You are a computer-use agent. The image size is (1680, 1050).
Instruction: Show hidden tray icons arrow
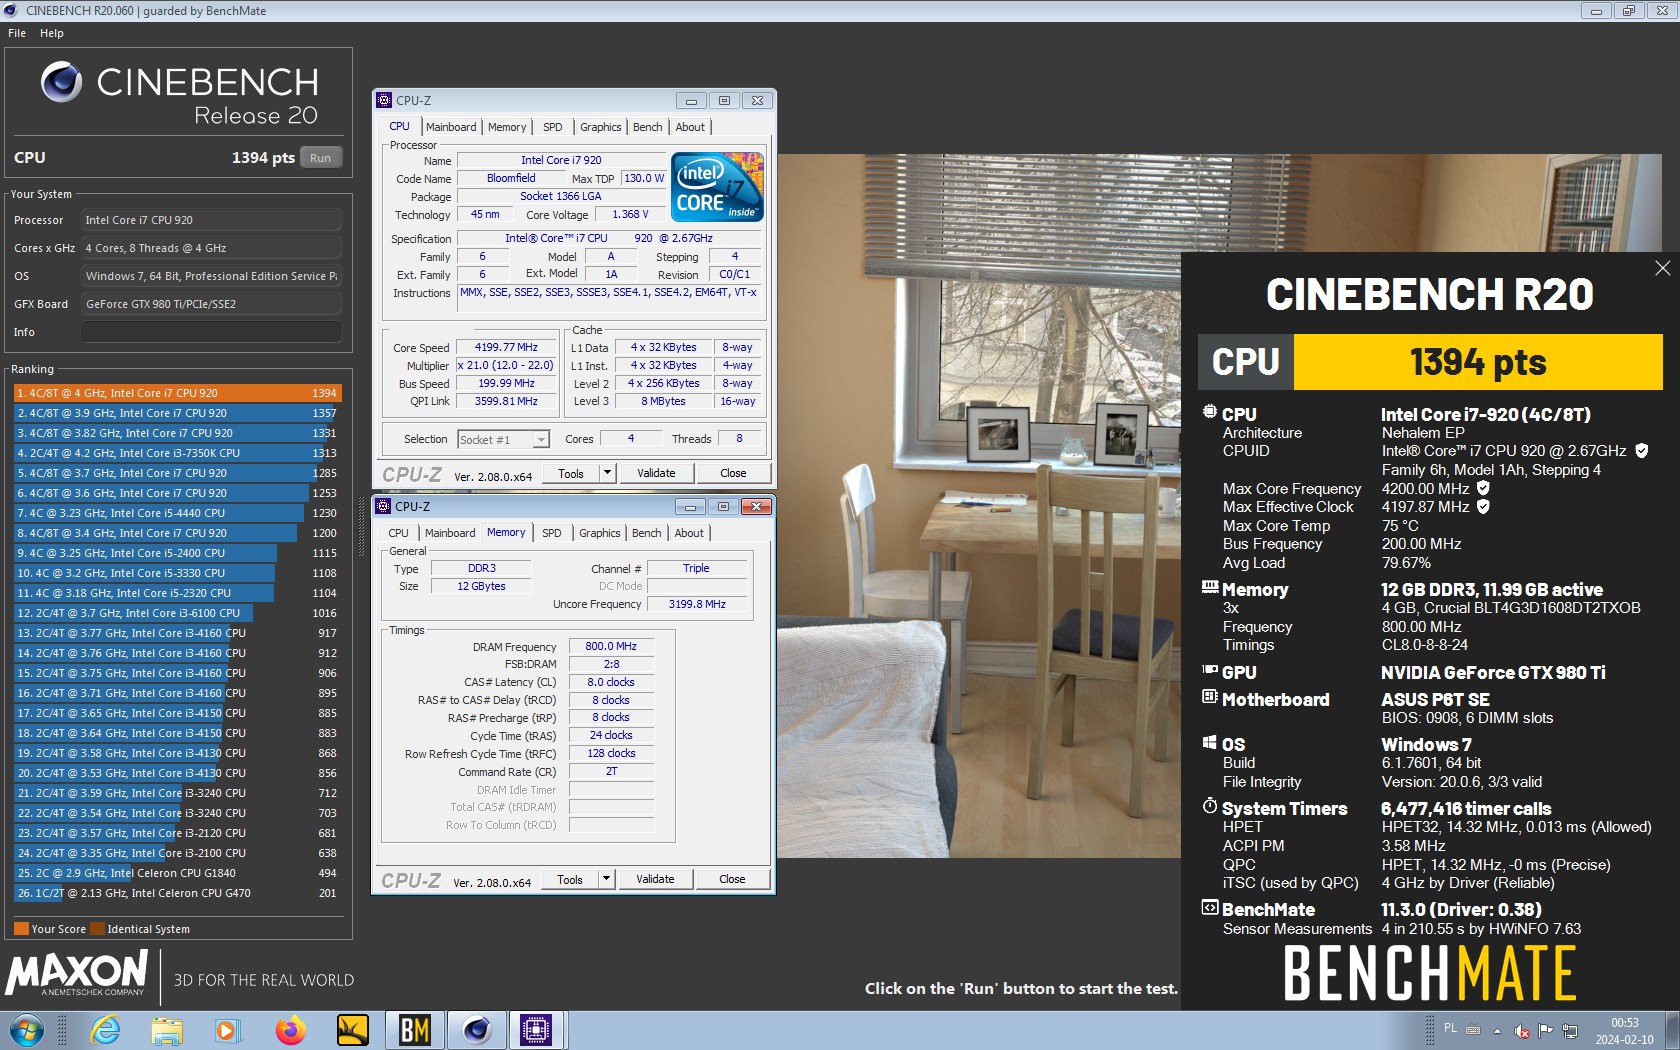[1497, 1031]
